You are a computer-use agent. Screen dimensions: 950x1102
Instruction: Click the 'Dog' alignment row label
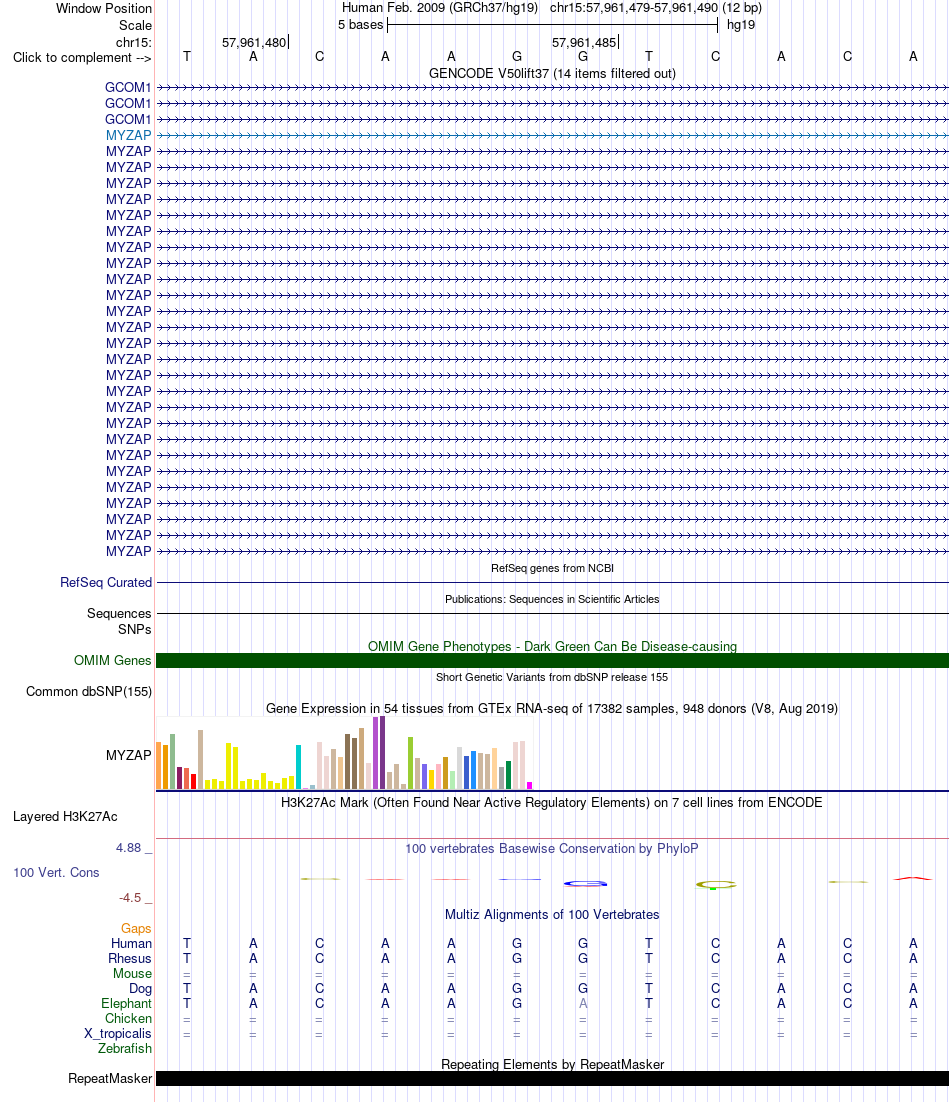click(141, 989)
